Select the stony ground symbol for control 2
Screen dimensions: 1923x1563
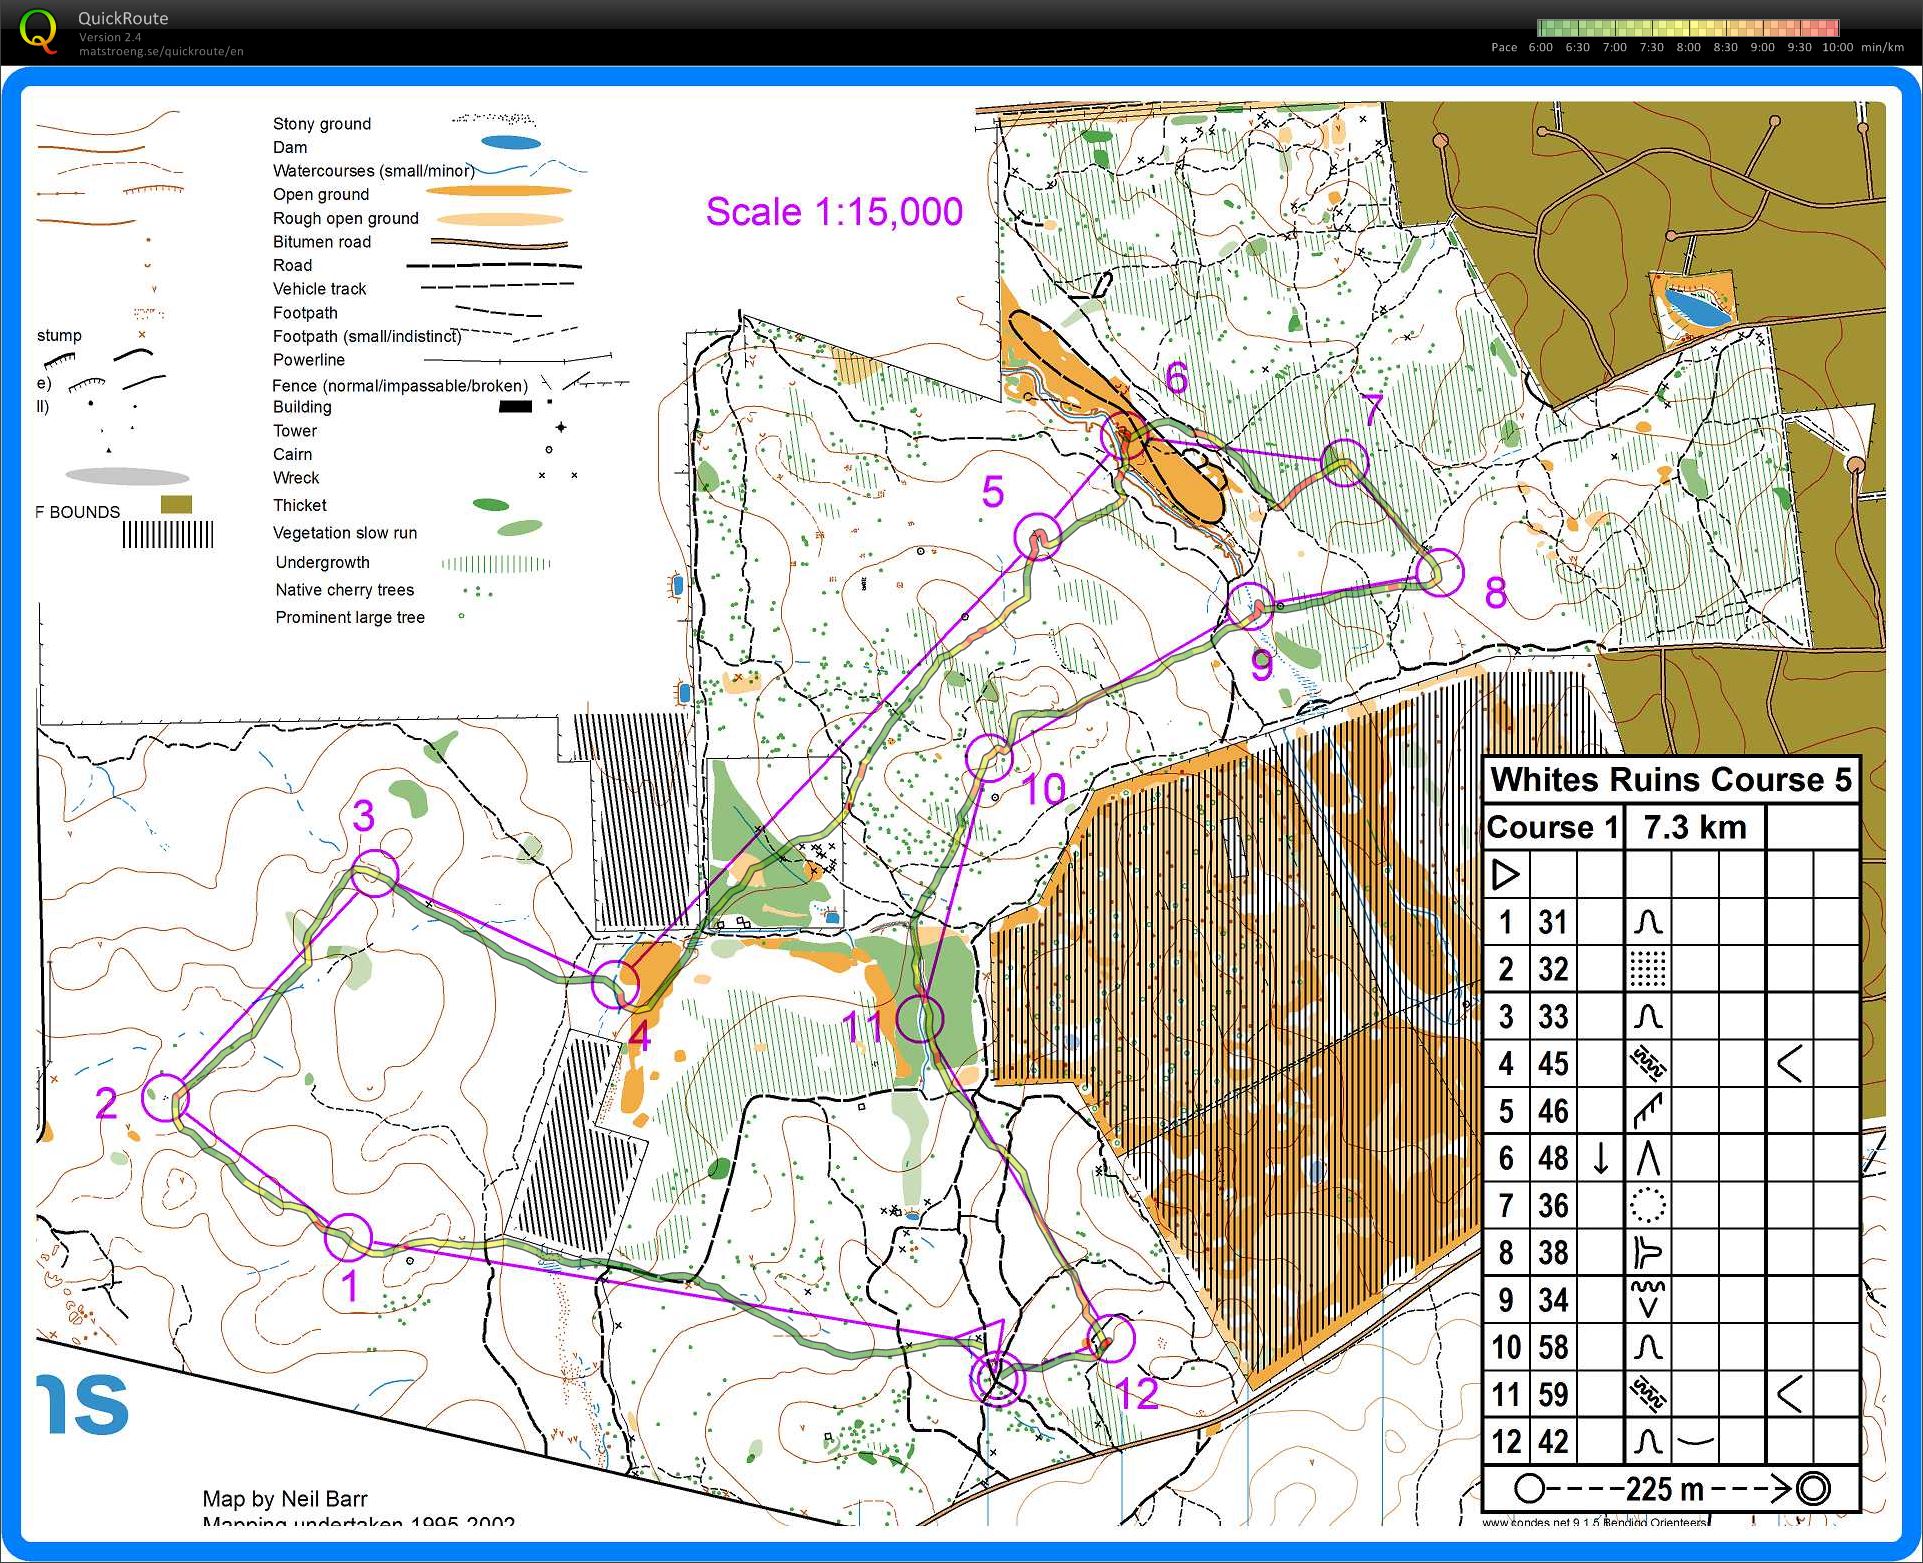click(1646, 969)
